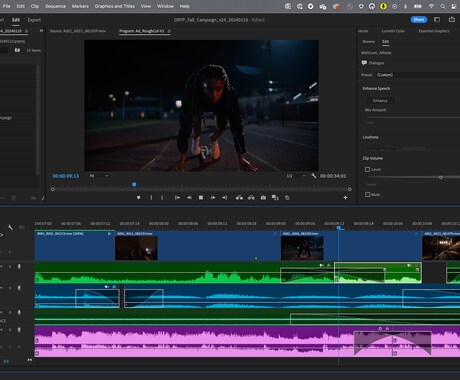Image resolution: width=460 pixels, height=380 pixels.
Task: Click the voice-over microphone on fourth audio track
Action: coord(19,330)
